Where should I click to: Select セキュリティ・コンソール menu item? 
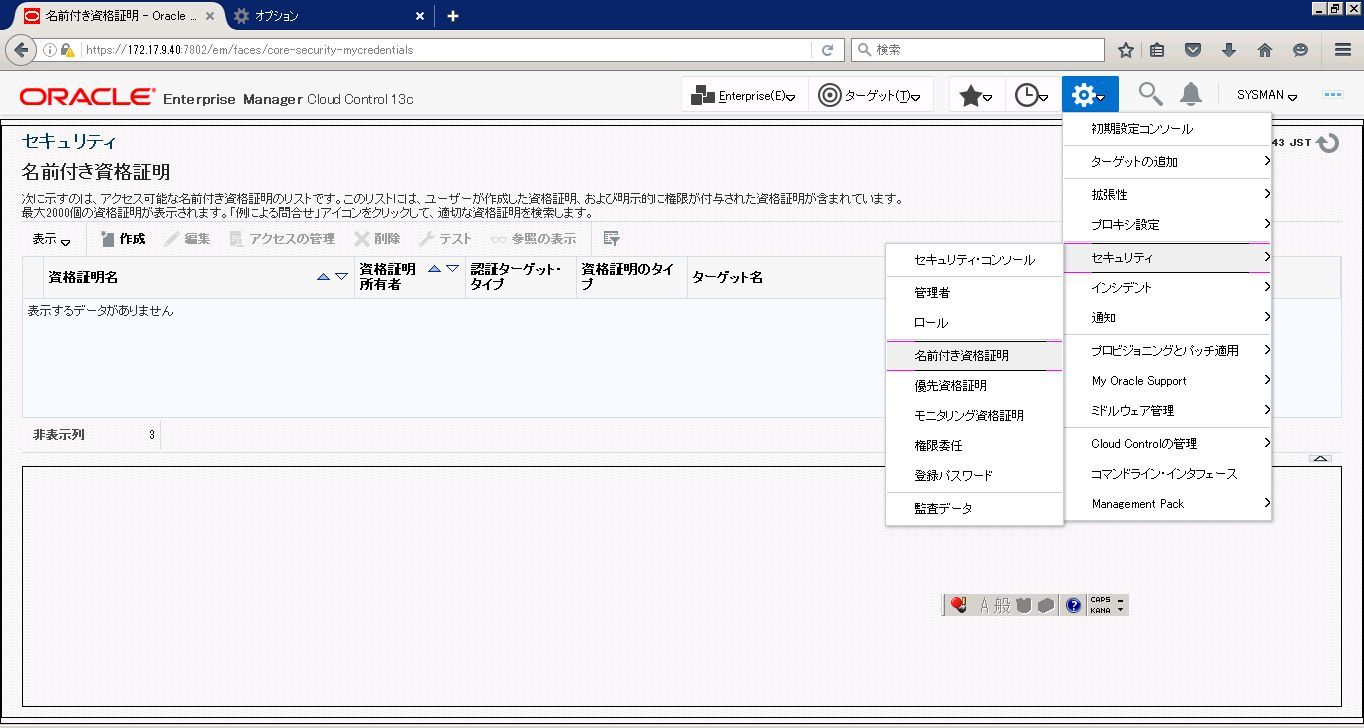click(x=974, y=260)
